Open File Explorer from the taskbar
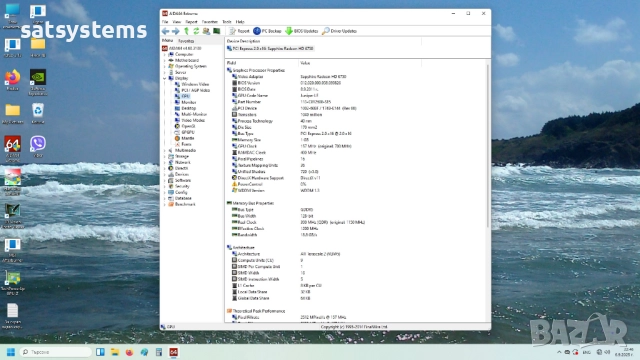640x360 pixels. pos(115,352)
